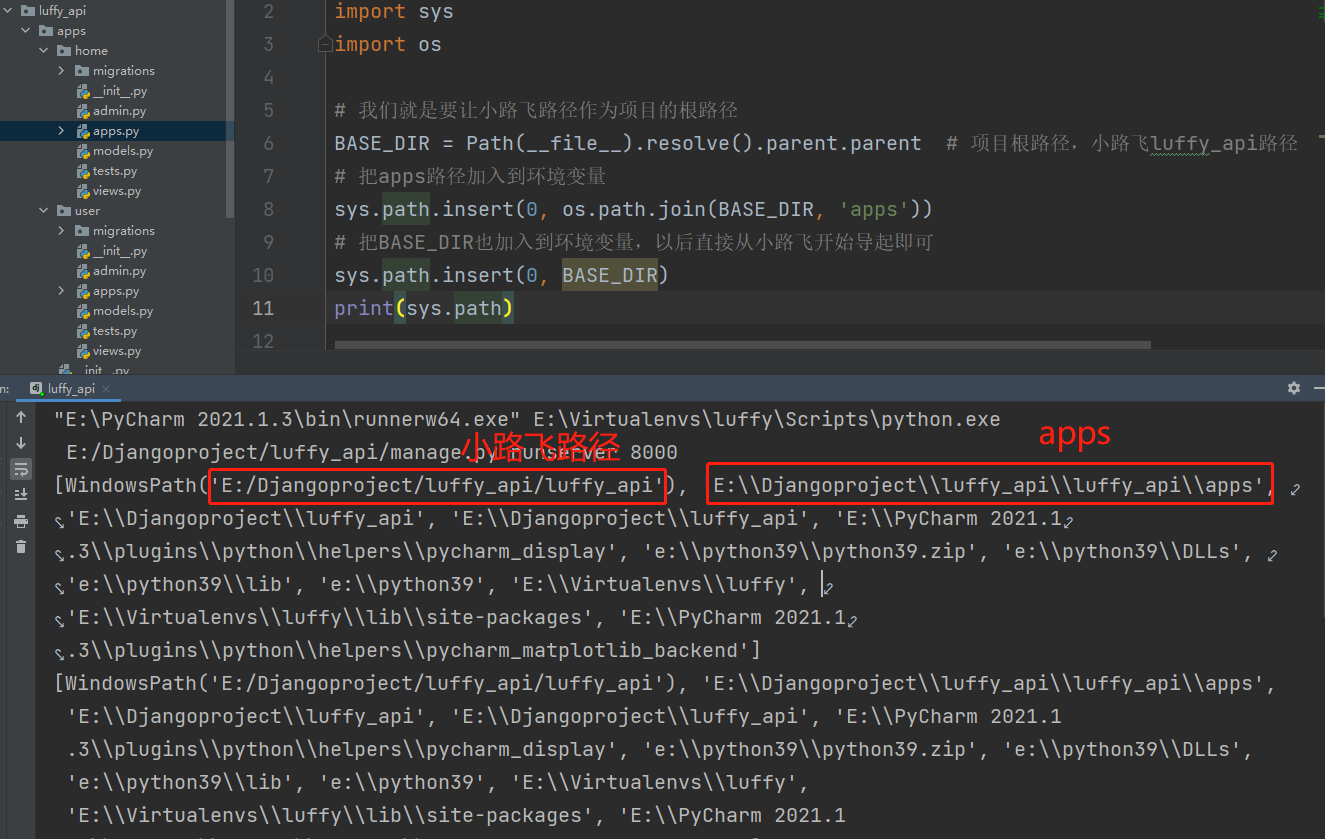Open Run panel settings gear
Image resolution: width=1325 pixels, height=839 pixels.
tap(1294, 388)
